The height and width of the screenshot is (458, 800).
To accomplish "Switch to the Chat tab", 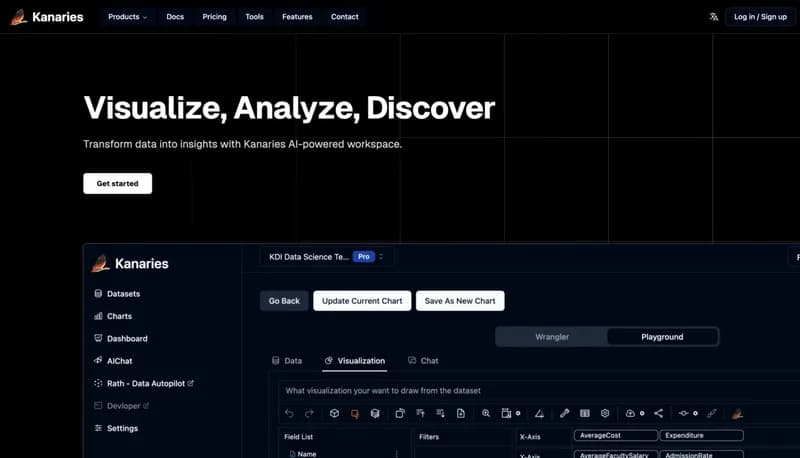I will pyautogui.click(x=423, y=361).
